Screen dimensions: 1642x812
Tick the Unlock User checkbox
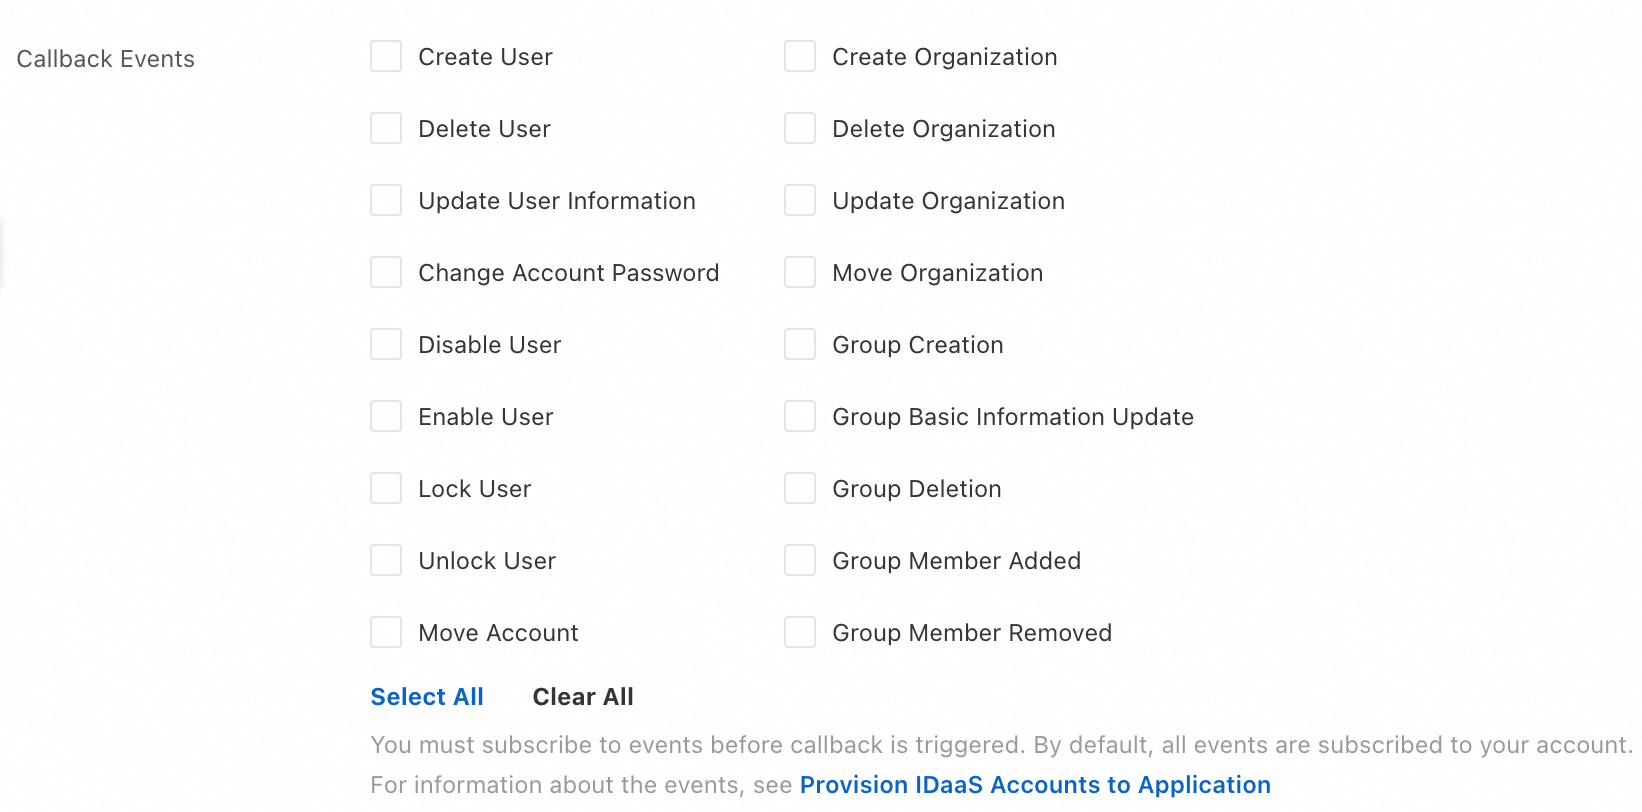pyautogui.click(x=386, y=561)
